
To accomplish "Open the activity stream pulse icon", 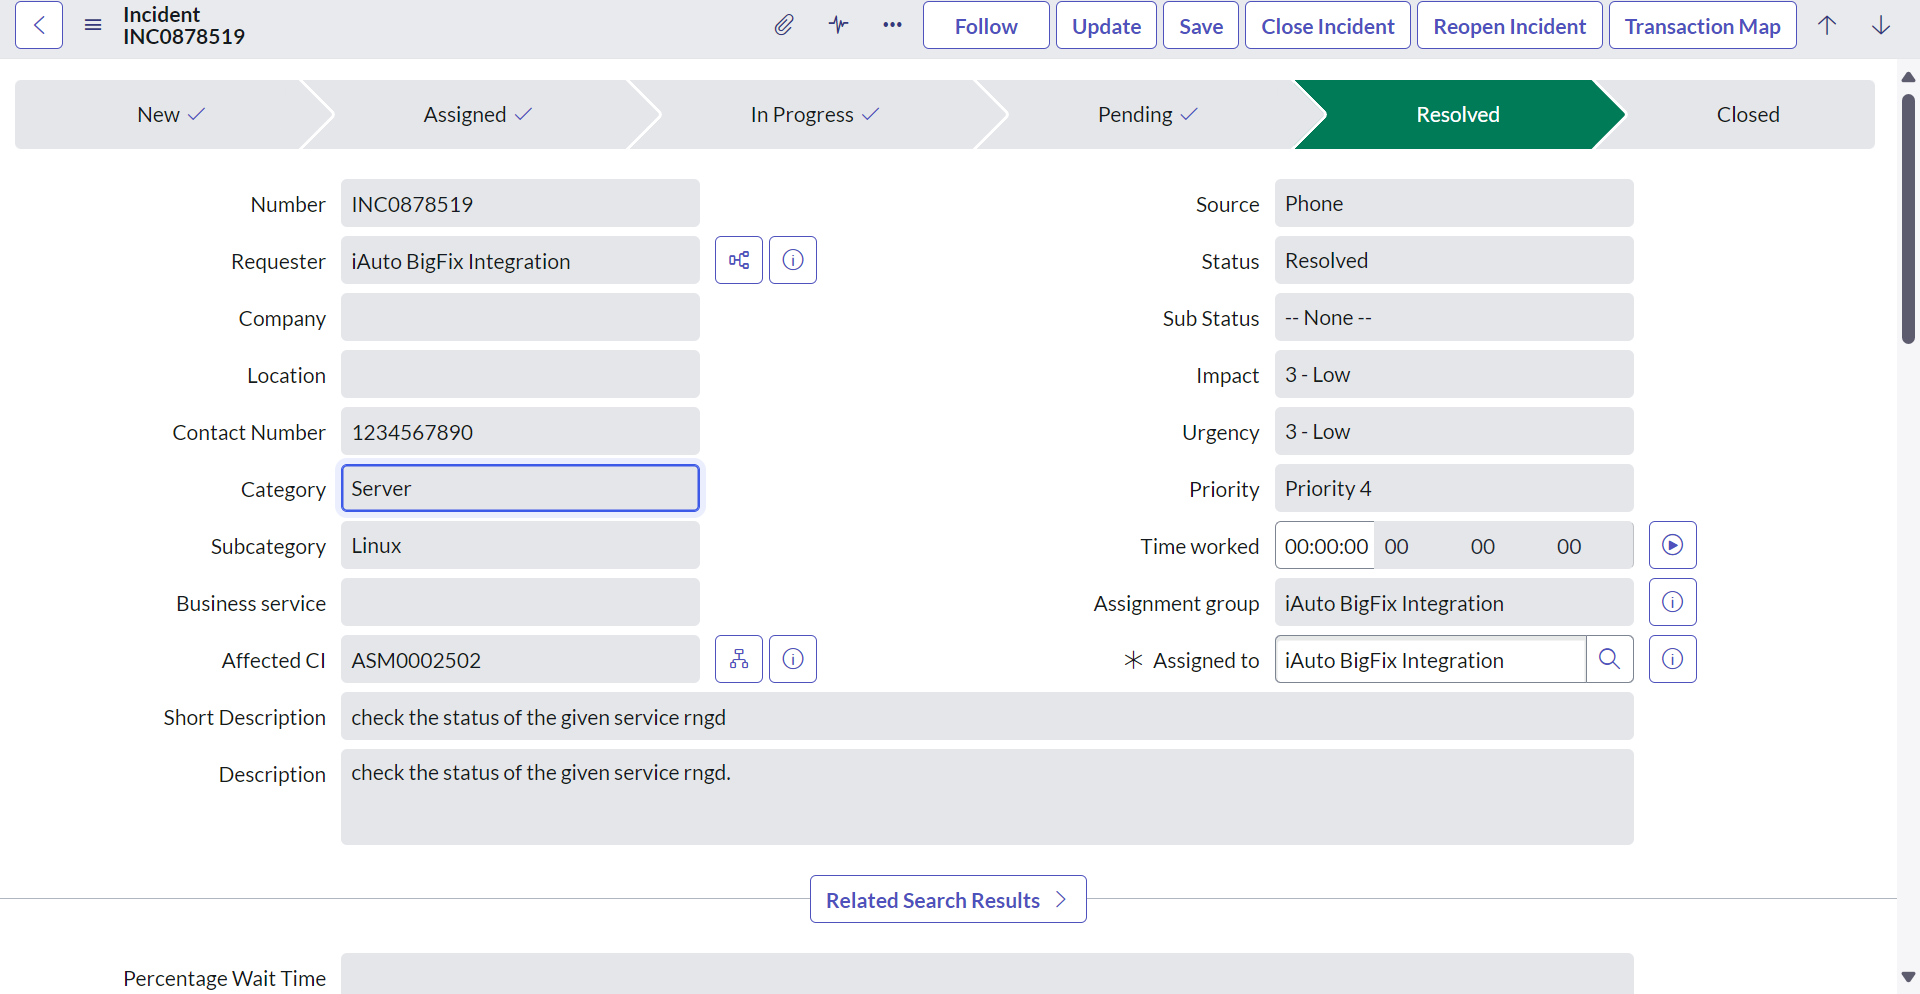I will pyautogui.click(x=838, y=25).
